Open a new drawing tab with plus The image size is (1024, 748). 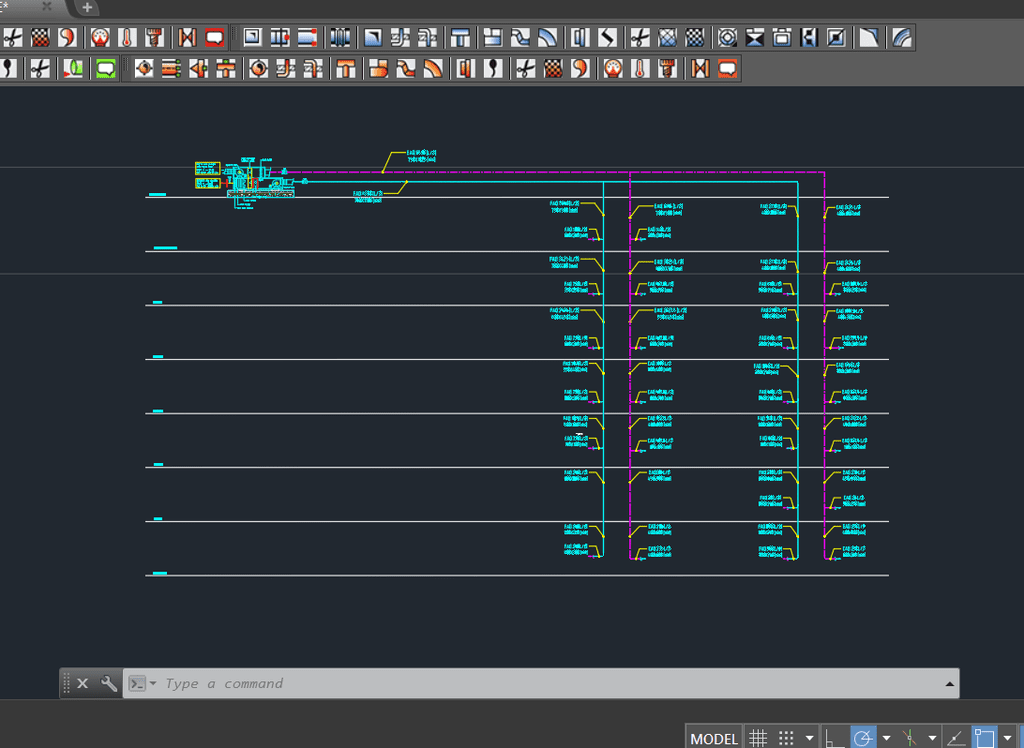(x=87, y=7)
